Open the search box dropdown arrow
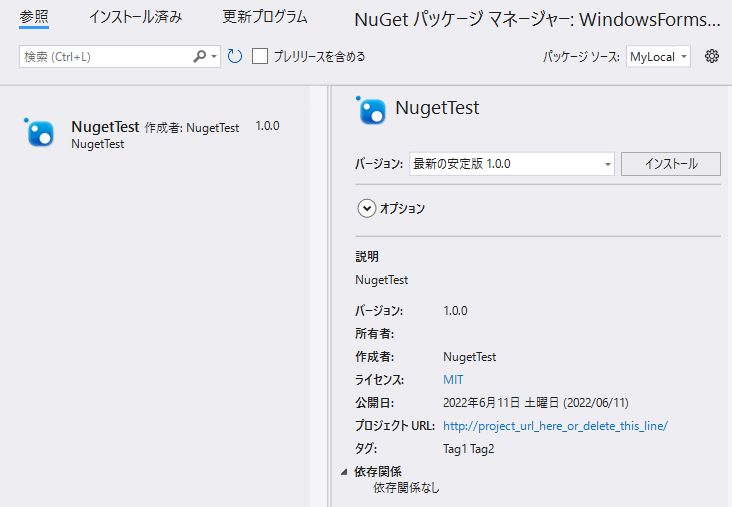Image resolution: width=732 pixels, height=507 pixels. tap(214, 56)
